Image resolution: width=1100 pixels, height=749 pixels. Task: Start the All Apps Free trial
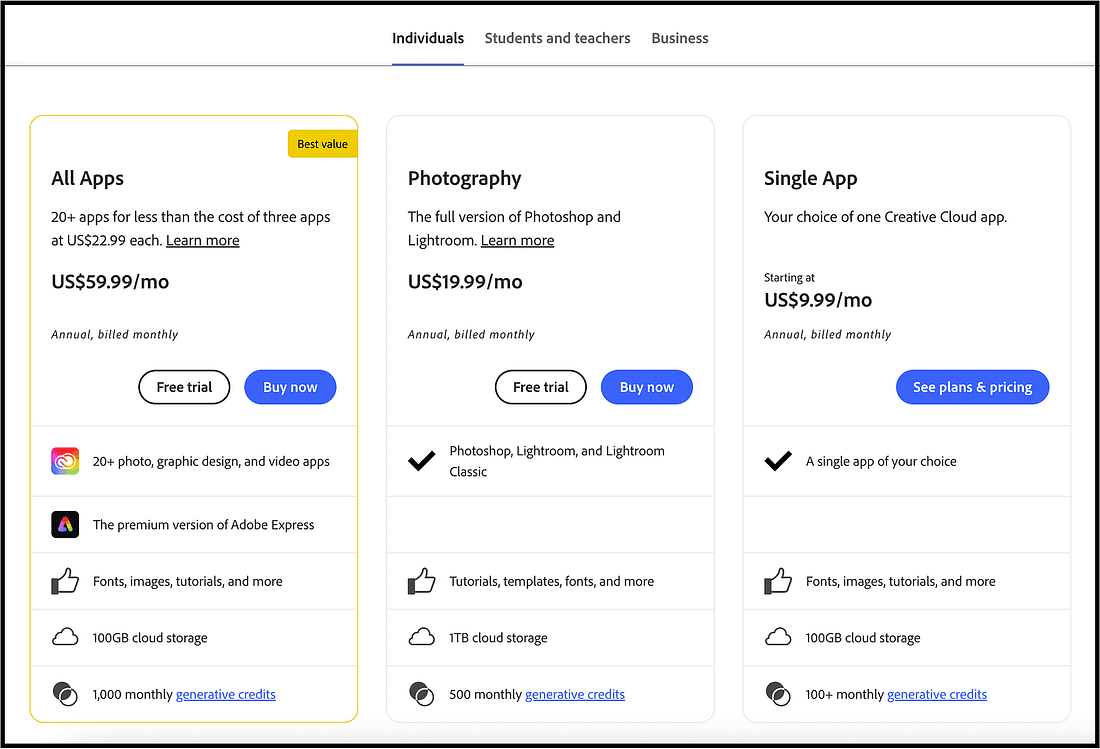[185, 387]
